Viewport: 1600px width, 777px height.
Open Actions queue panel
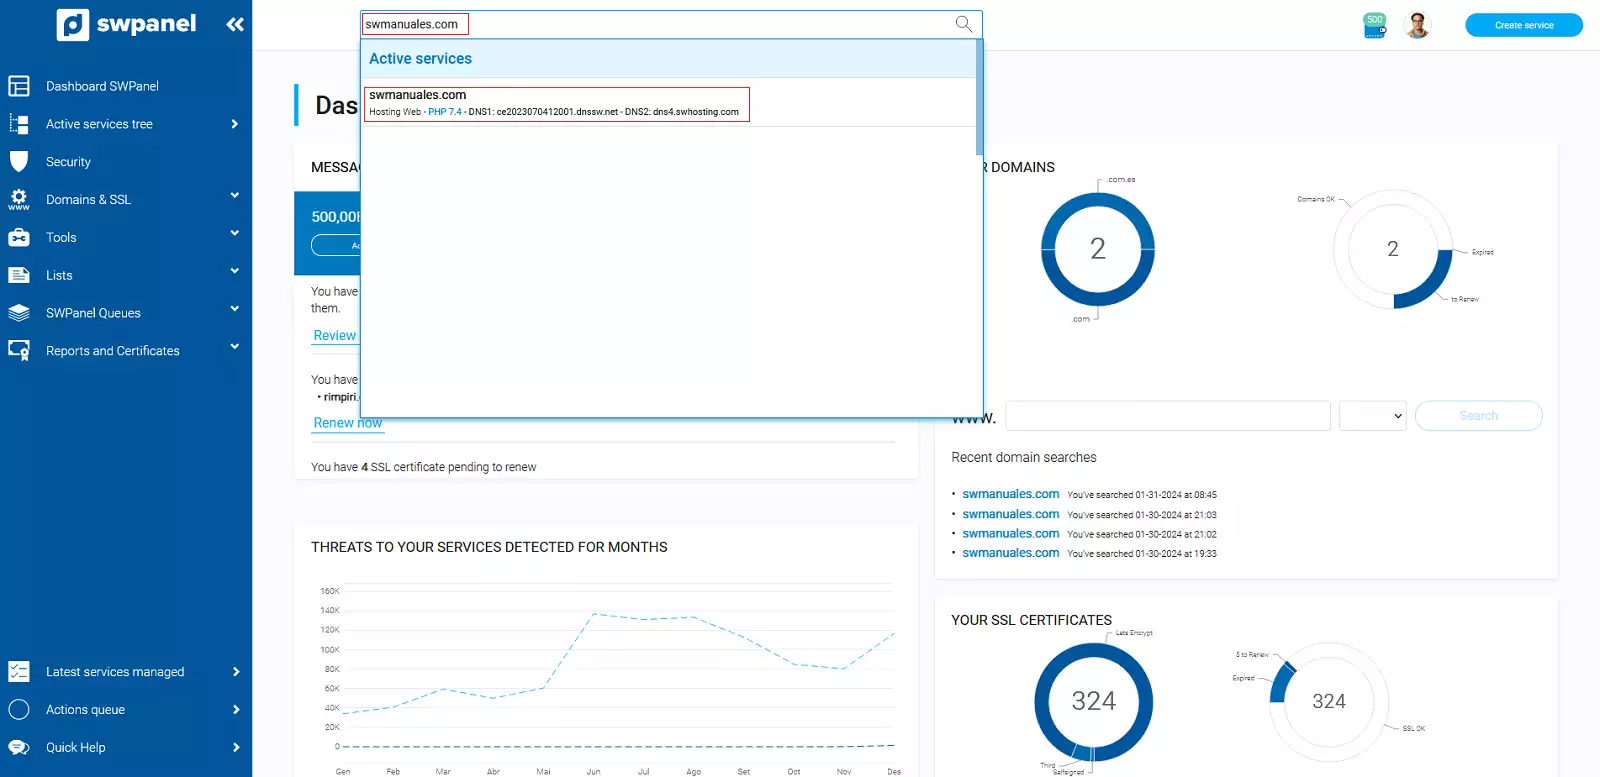point(86,710)
